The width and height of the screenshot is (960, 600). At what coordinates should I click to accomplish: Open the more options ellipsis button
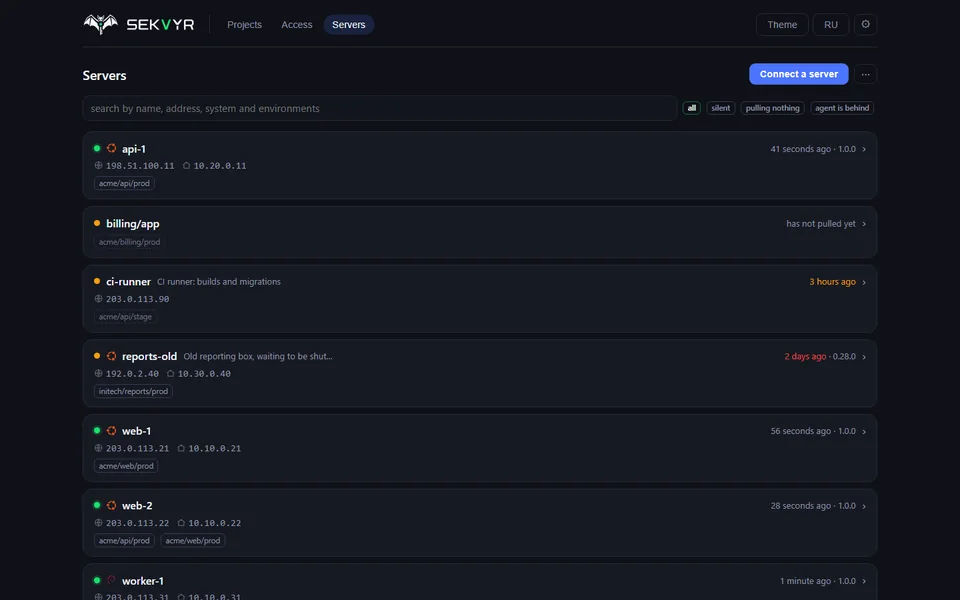[865, 74]
